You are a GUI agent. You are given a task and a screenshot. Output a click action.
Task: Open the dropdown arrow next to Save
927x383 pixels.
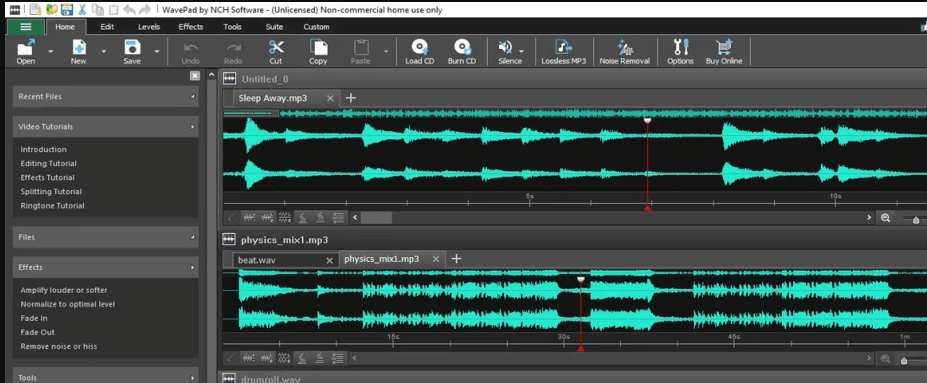[x=157, y=51]
